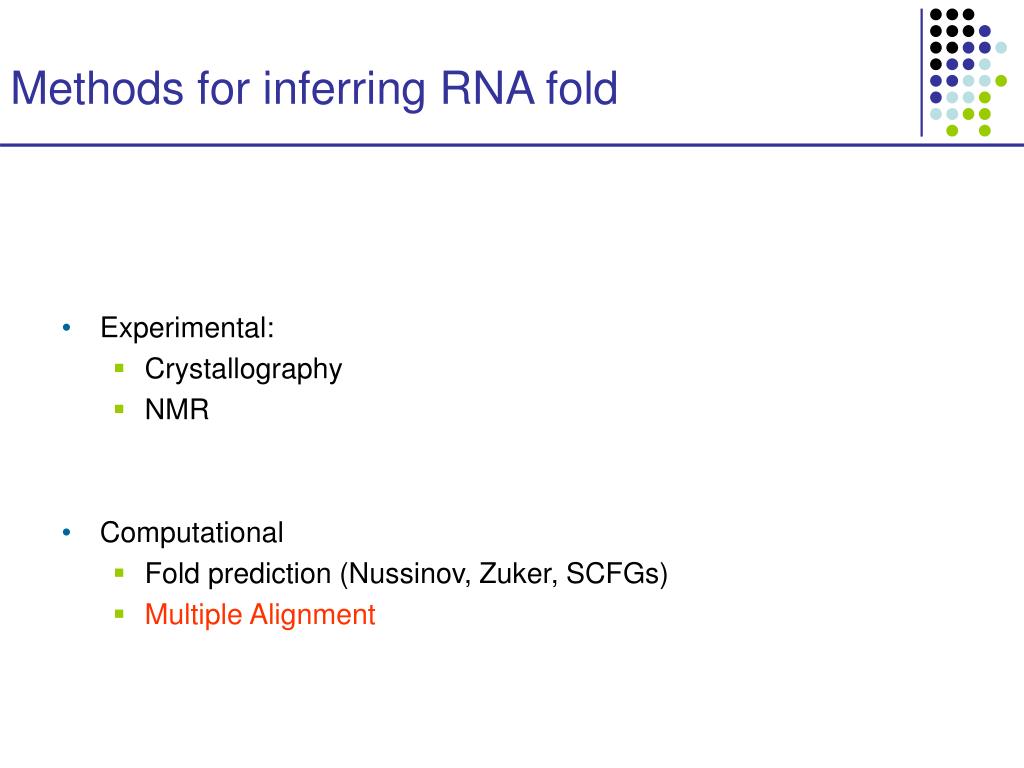Image resolution: width=1024 pixels, height=768 pixels.
Task: Click the blue round bullet before Computational
Action: [67, 533]
